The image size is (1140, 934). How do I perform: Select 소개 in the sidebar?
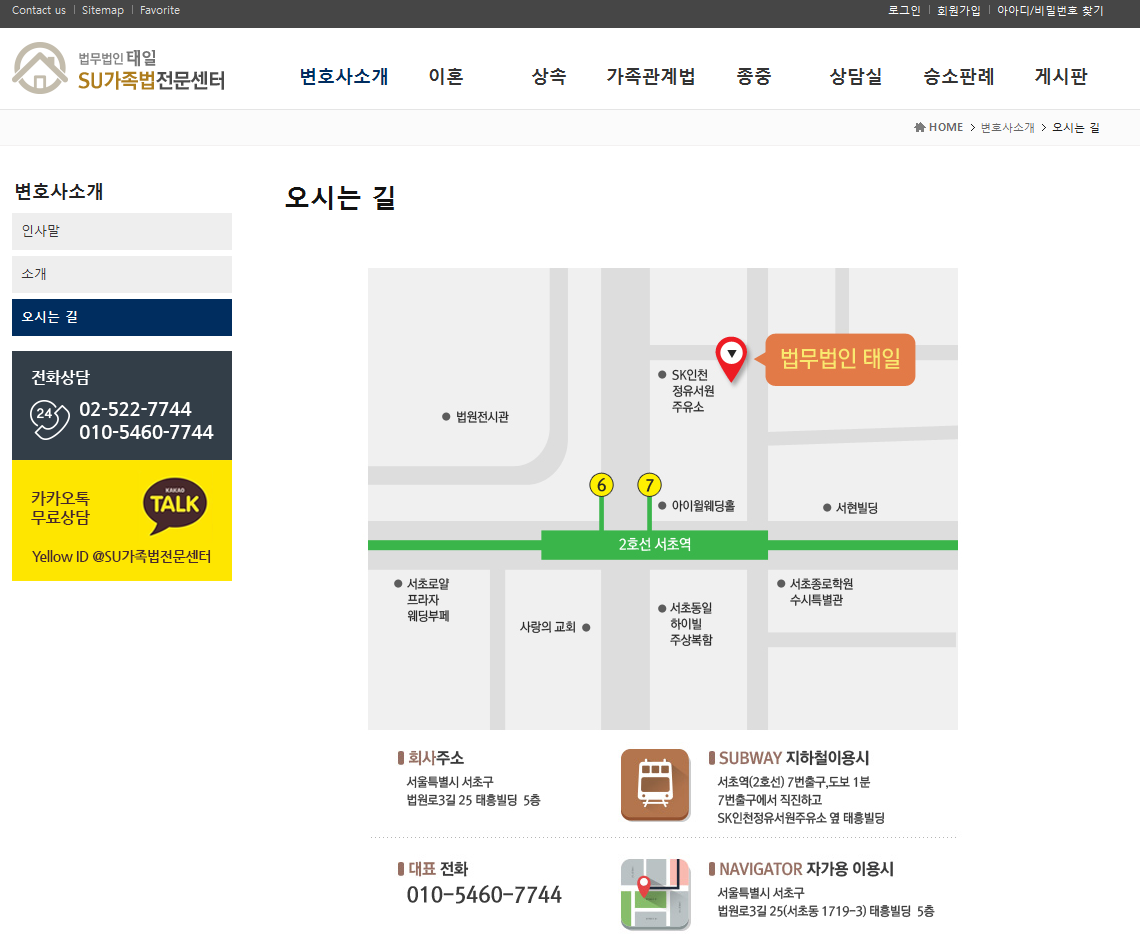(x=122, y=274)
